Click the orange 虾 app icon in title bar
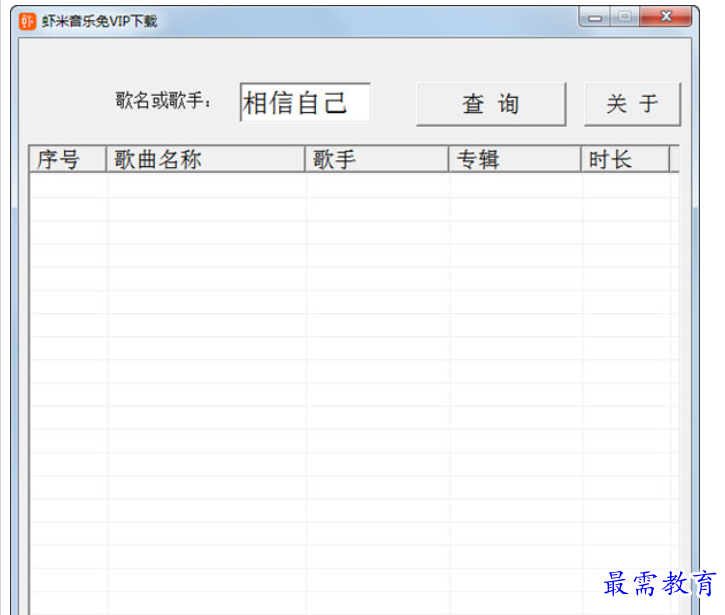This screenshot has width=725, height=615. pos(27,21)
